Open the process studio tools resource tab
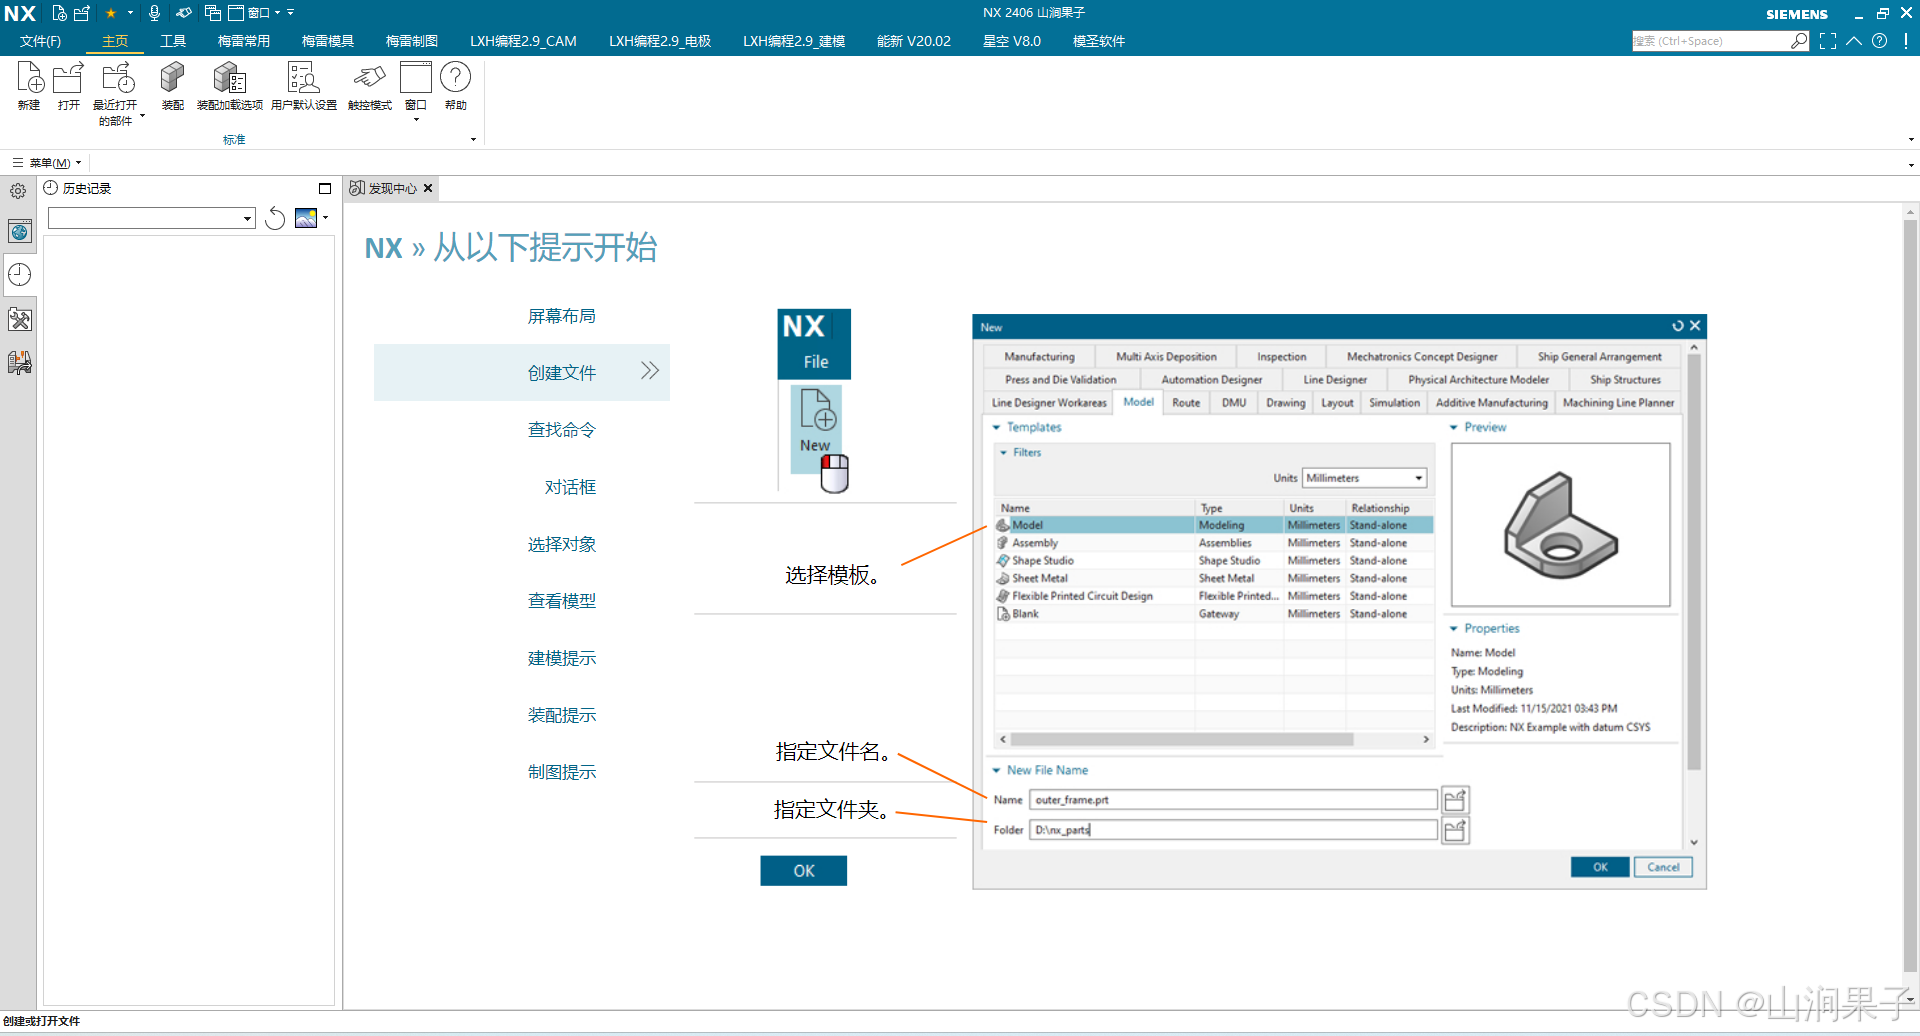The image size is (1920, 1036). (19, 319)
